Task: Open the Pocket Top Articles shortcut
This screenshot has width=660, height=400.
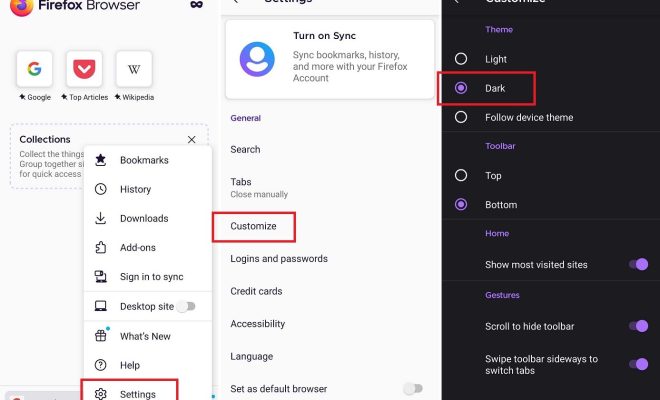Action: click(84, 68)
